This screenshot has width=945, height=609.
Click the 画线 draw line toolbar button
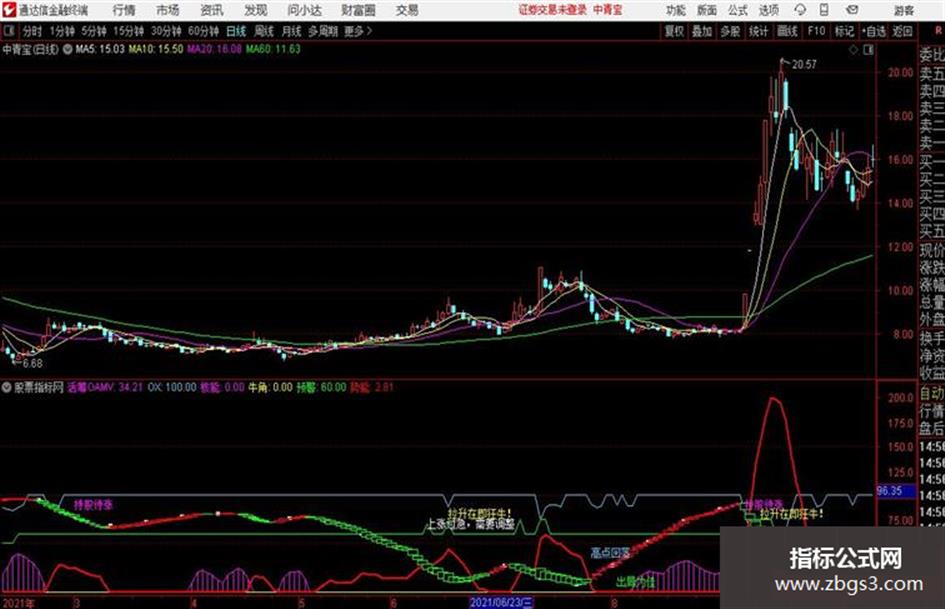[787, 31]
